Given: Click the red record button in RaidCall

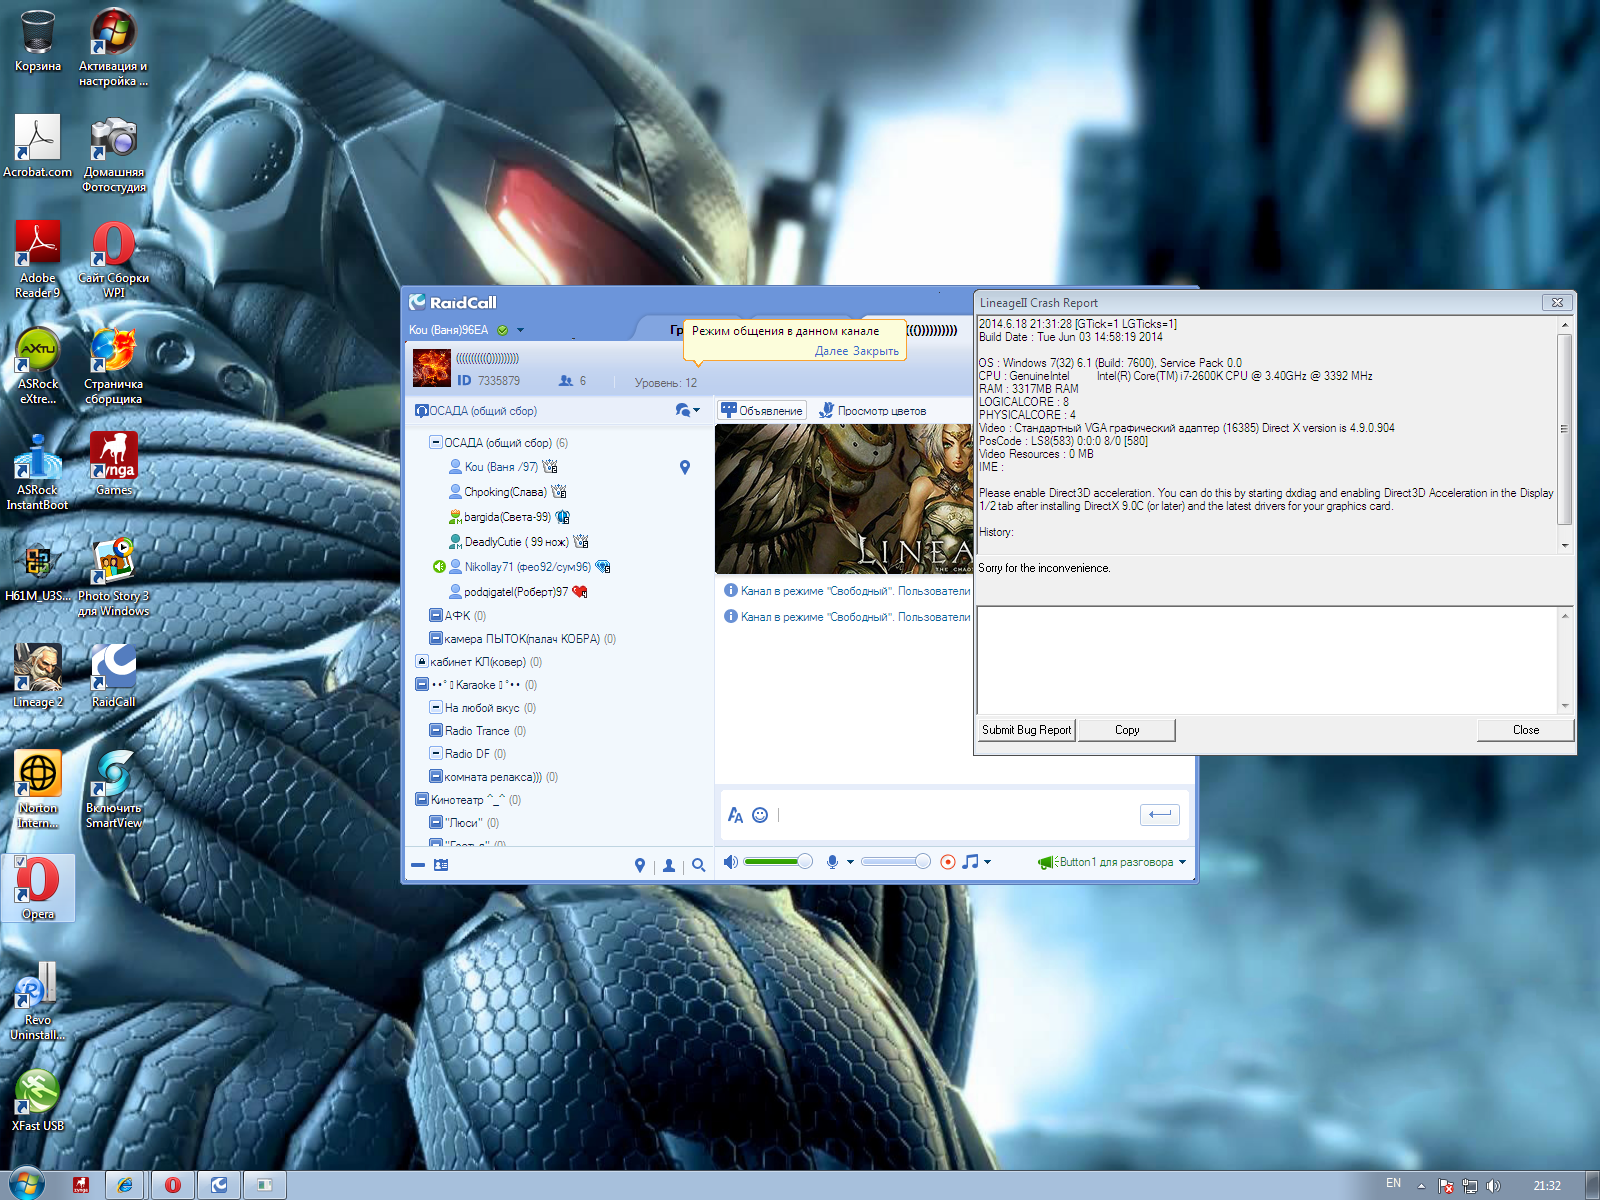Looking at the screenshot, I should click(948, 862).
